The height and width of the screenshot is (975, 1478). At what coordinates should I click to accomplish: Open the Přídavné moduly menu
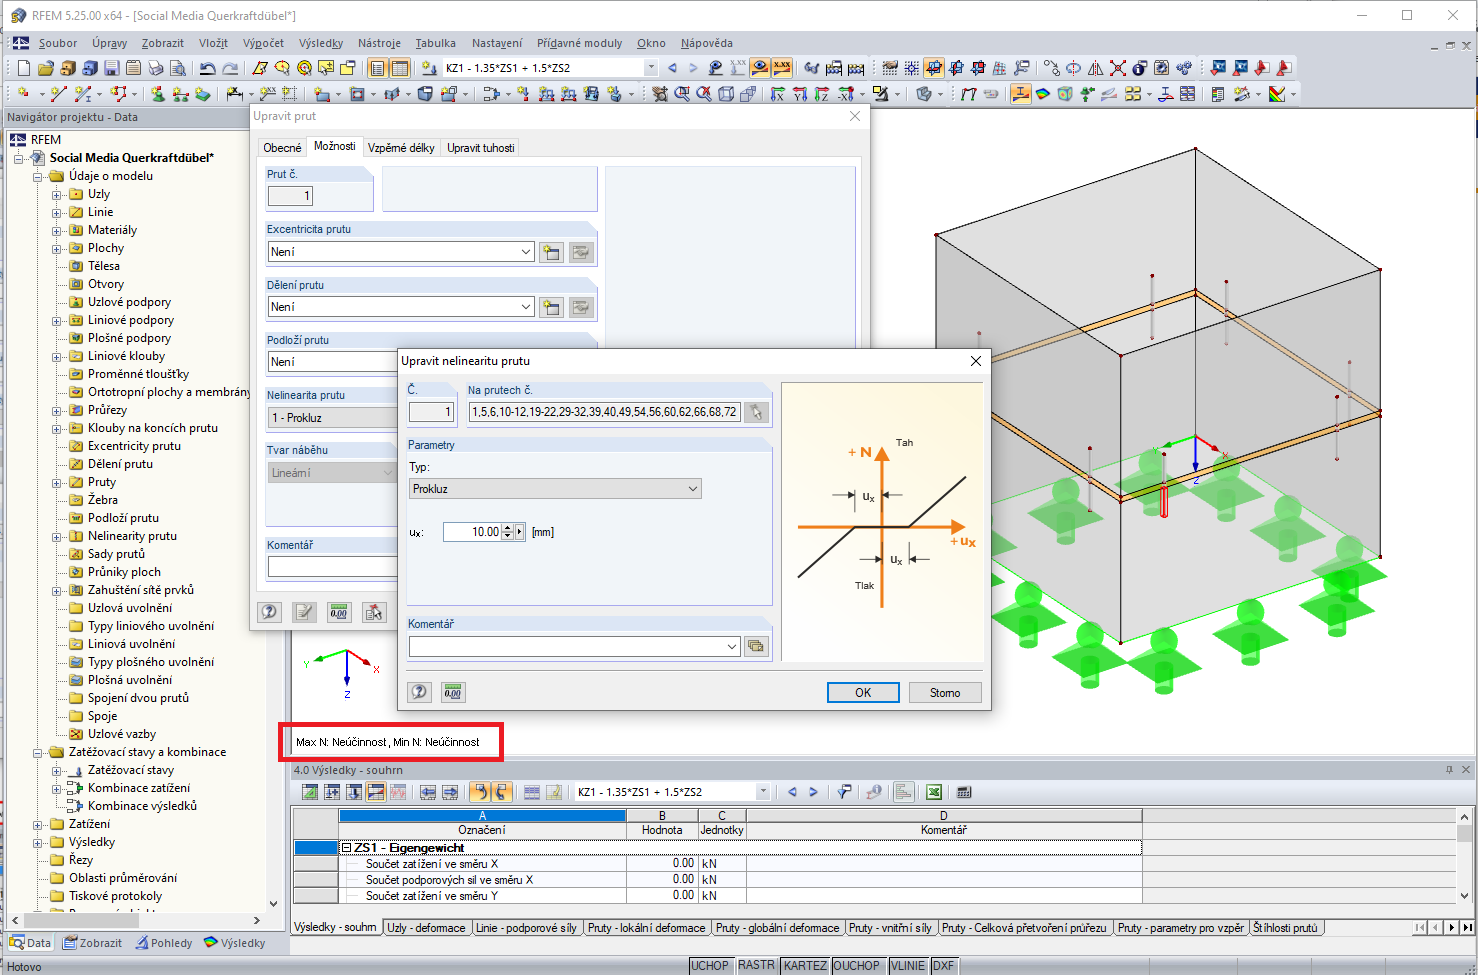(x=579, y=43)
